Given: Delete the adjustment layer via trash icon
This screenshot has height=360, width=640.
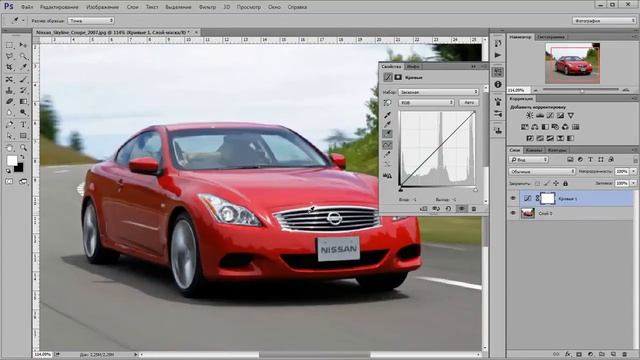Looking at the screenshot, I should 474,209.
